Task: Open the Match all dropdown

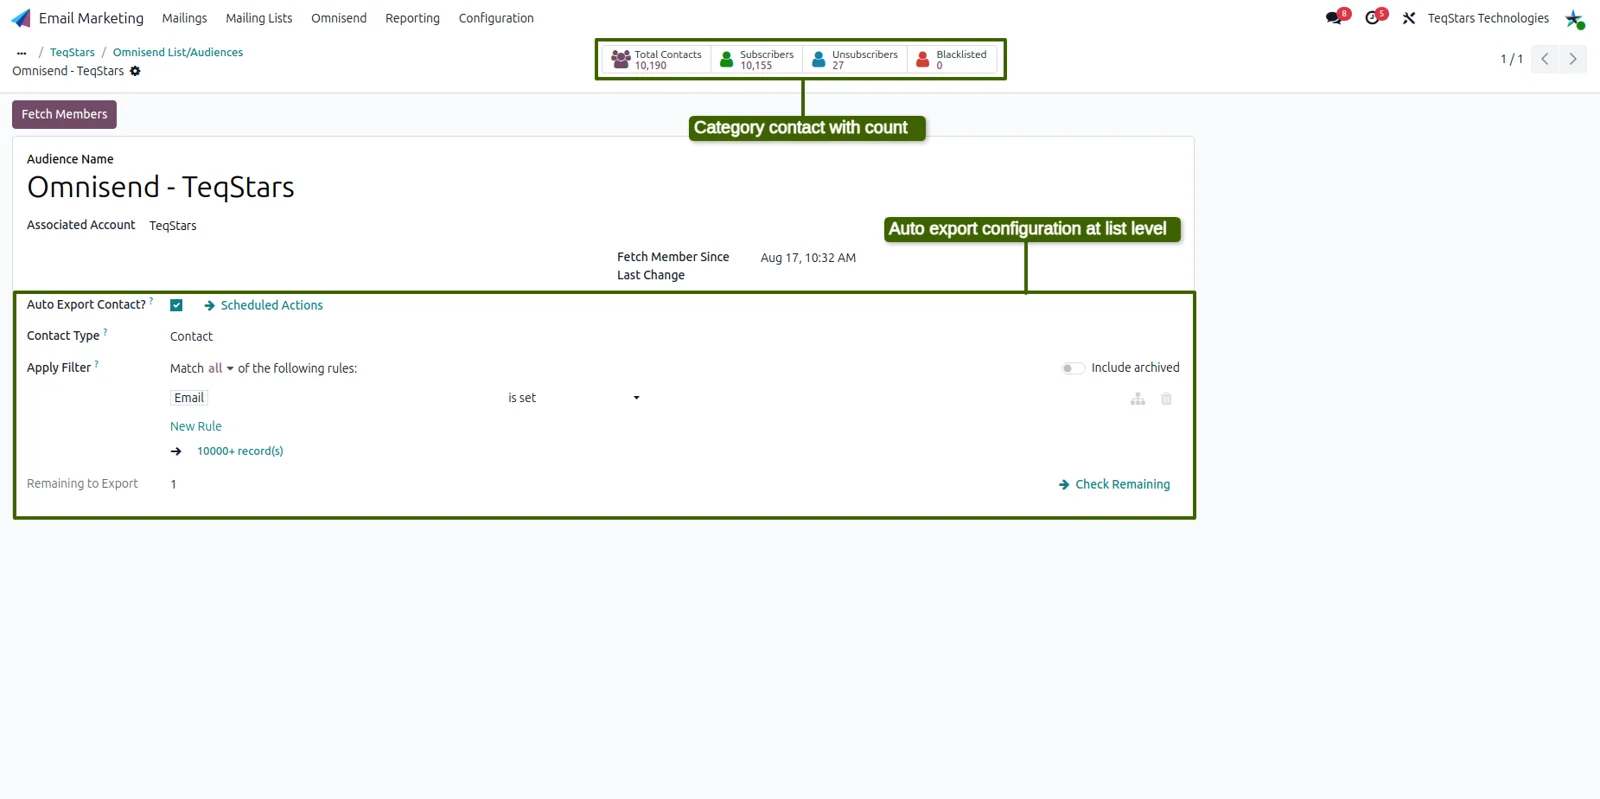Action: (x=220, y=368)
